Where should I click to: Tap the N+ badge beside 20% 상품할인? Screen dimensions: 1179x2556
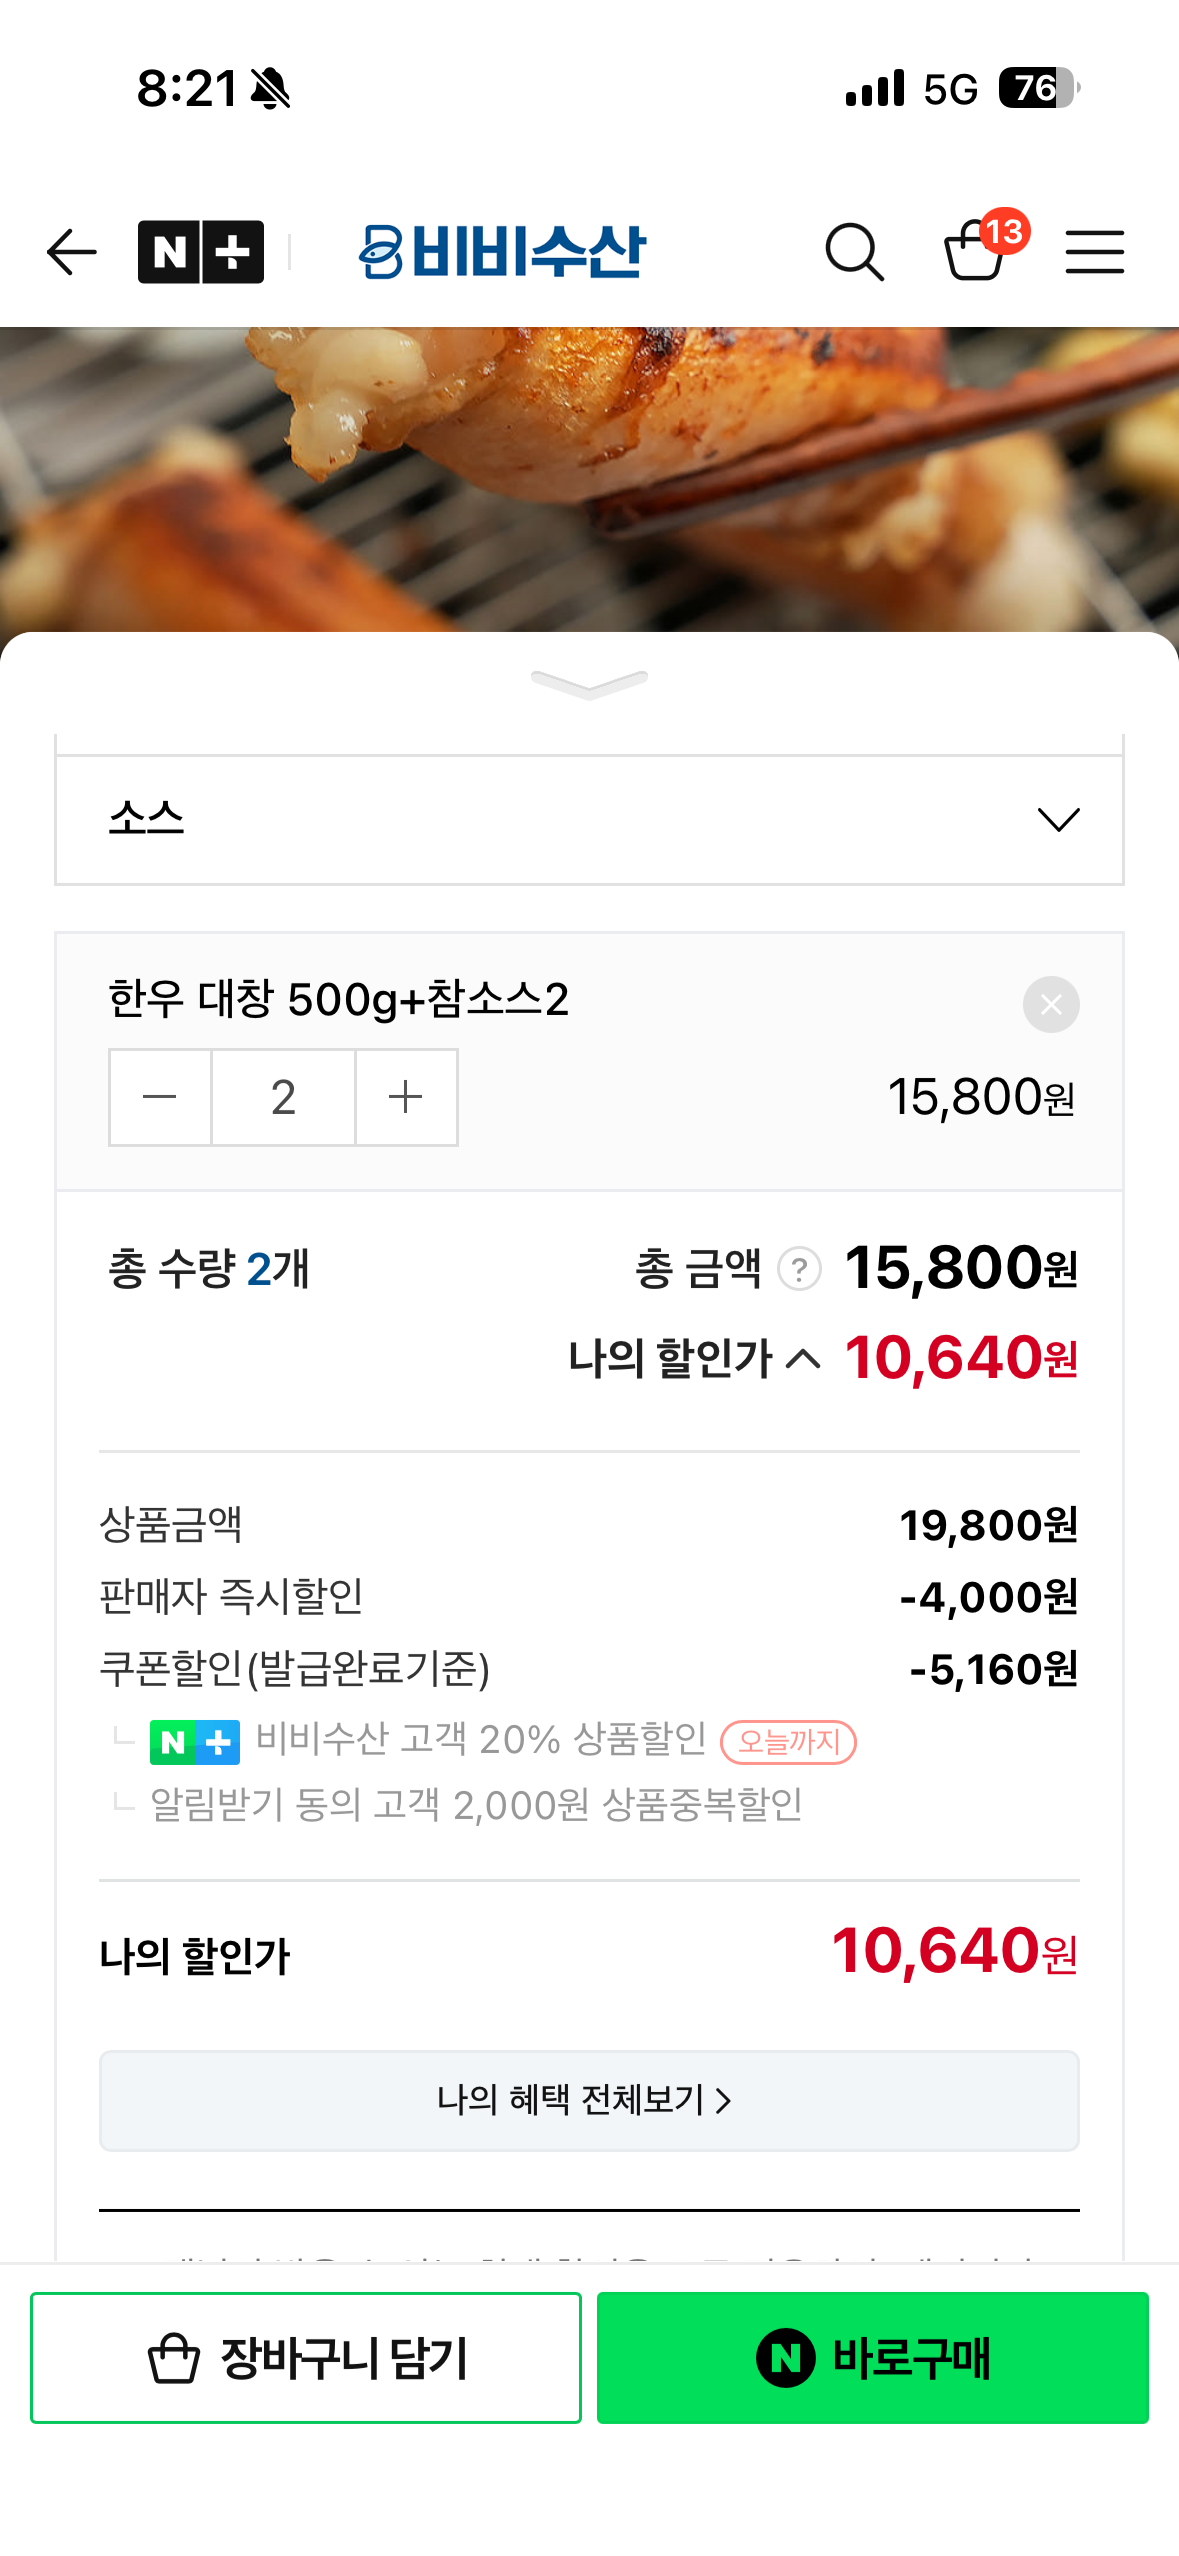coord(195,1742)
